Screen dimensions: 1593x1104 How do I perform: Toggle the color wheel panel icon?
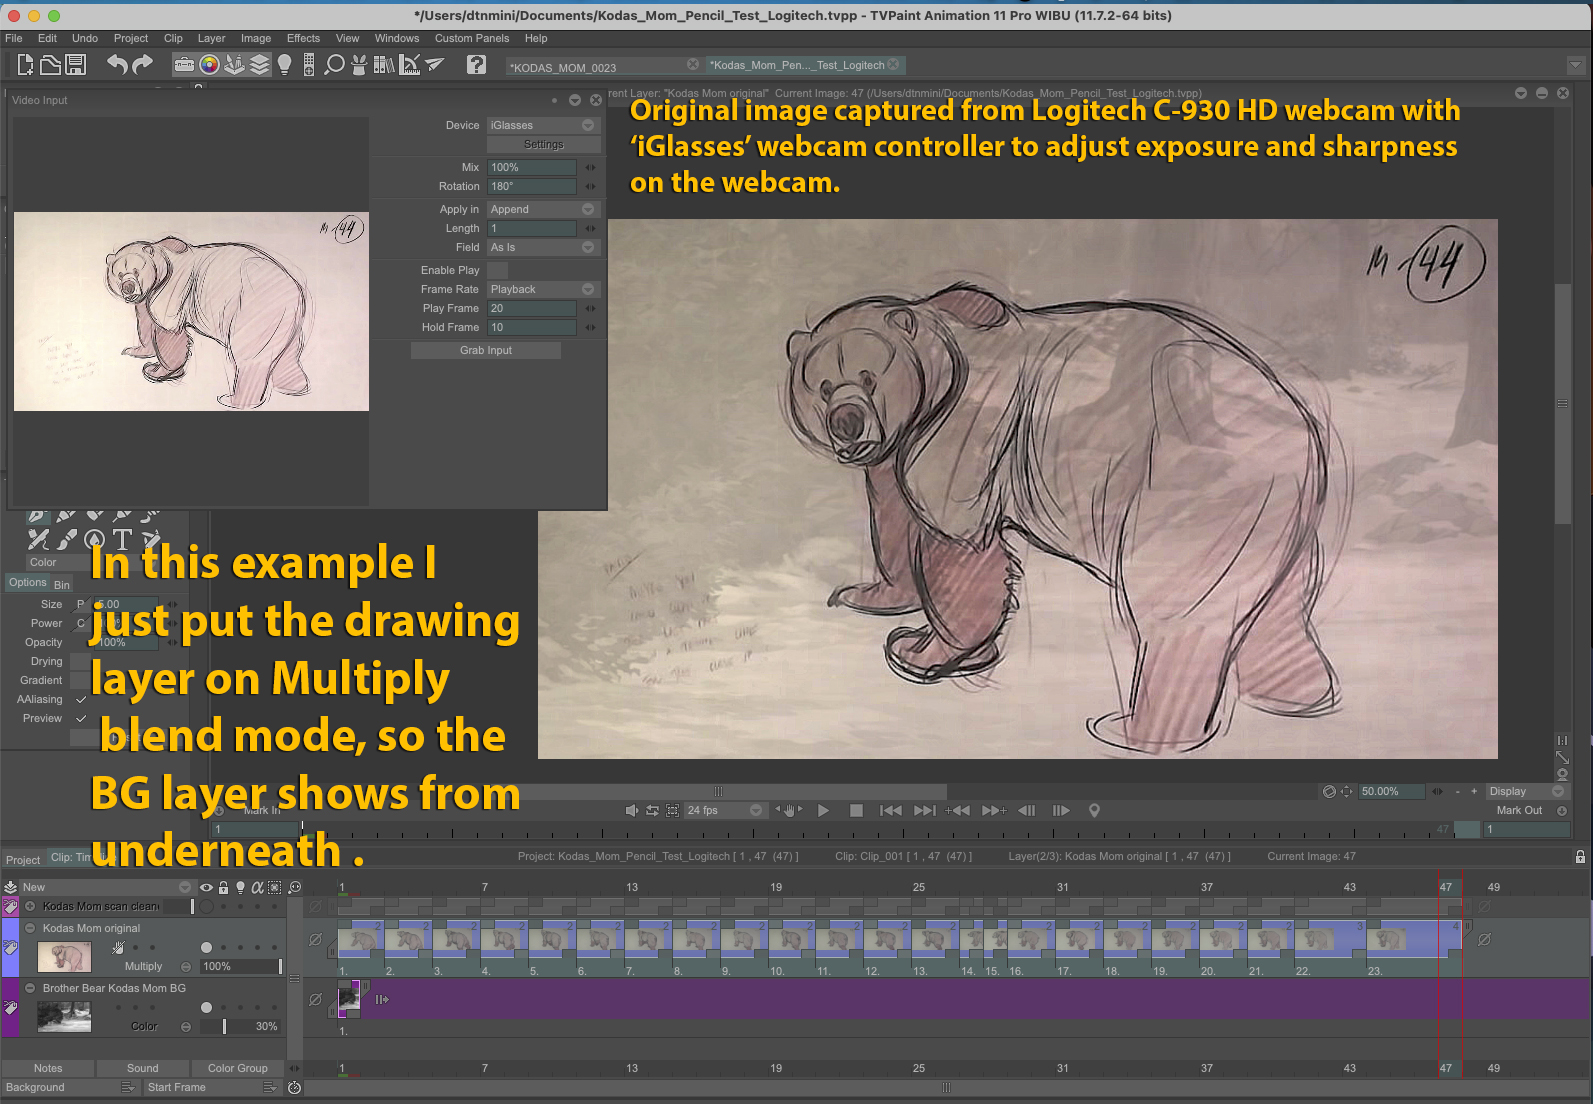[209, 65]
